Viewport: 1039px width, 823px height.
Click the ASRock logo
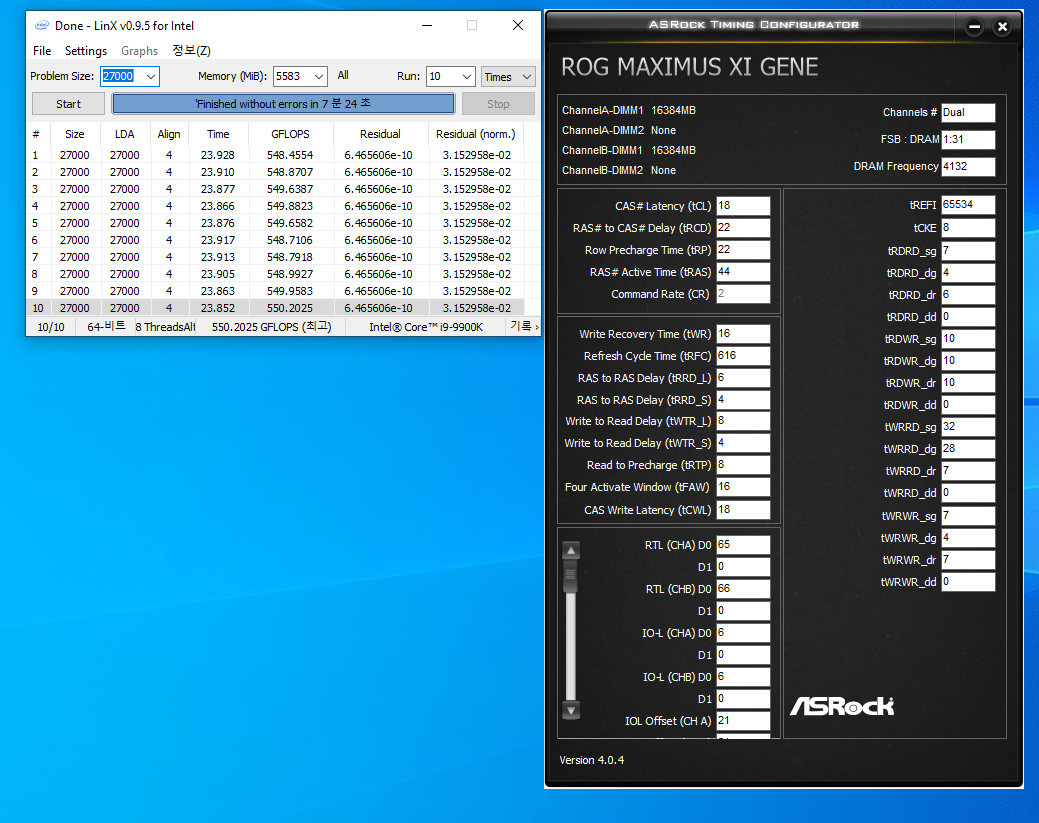[842, 706]
